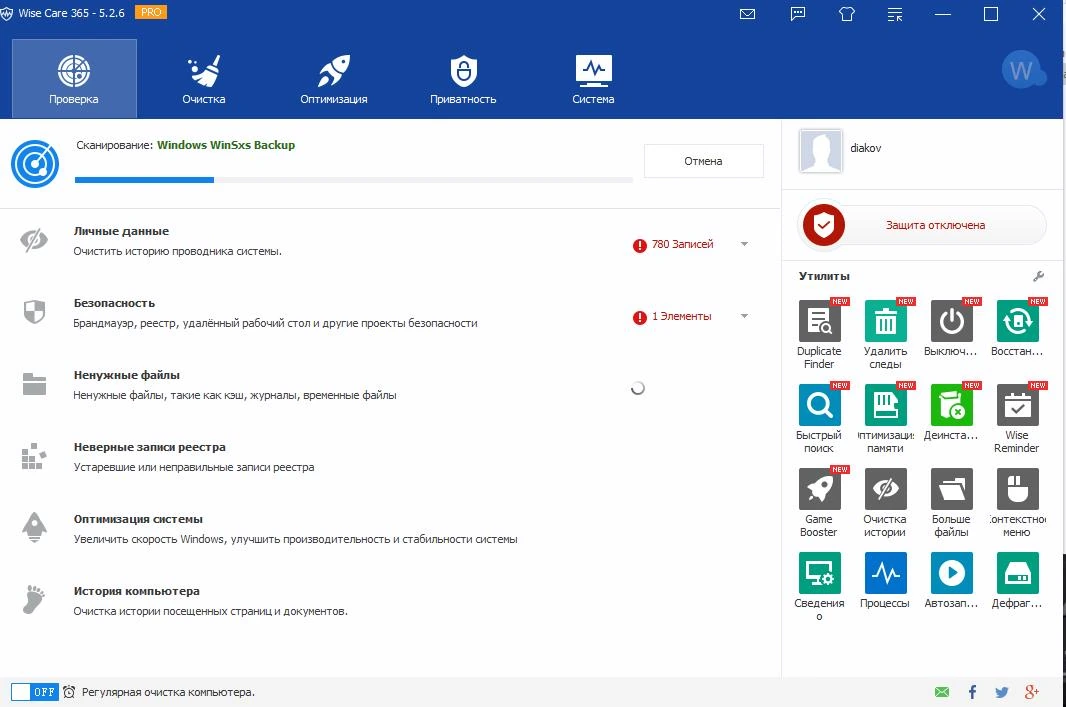Click the diakov user profile picture
This screenshot has height=707, width=1066.
(821, 151)
